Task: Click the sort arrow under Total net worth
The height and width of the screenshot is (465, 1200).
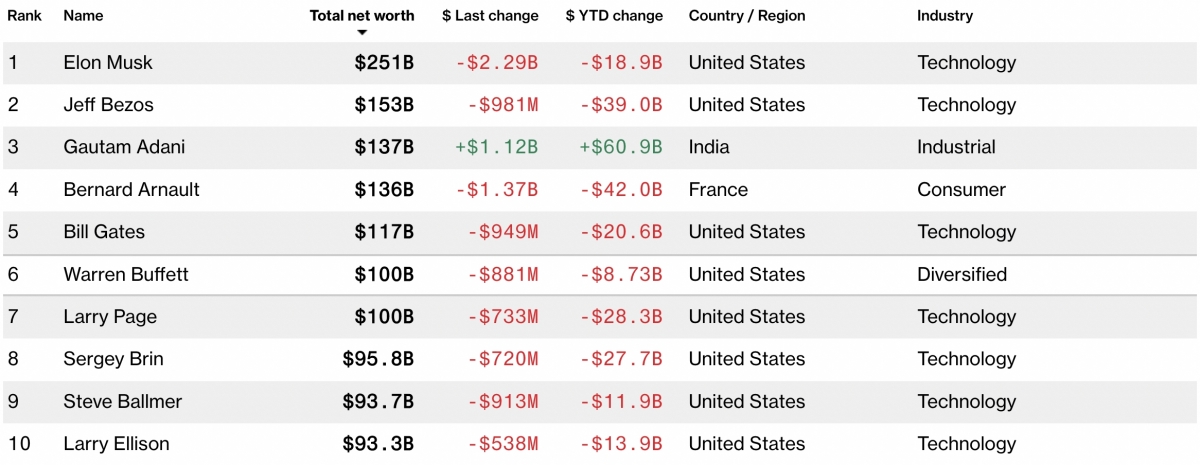Action: pyautogui.click(x=362, y=32)
